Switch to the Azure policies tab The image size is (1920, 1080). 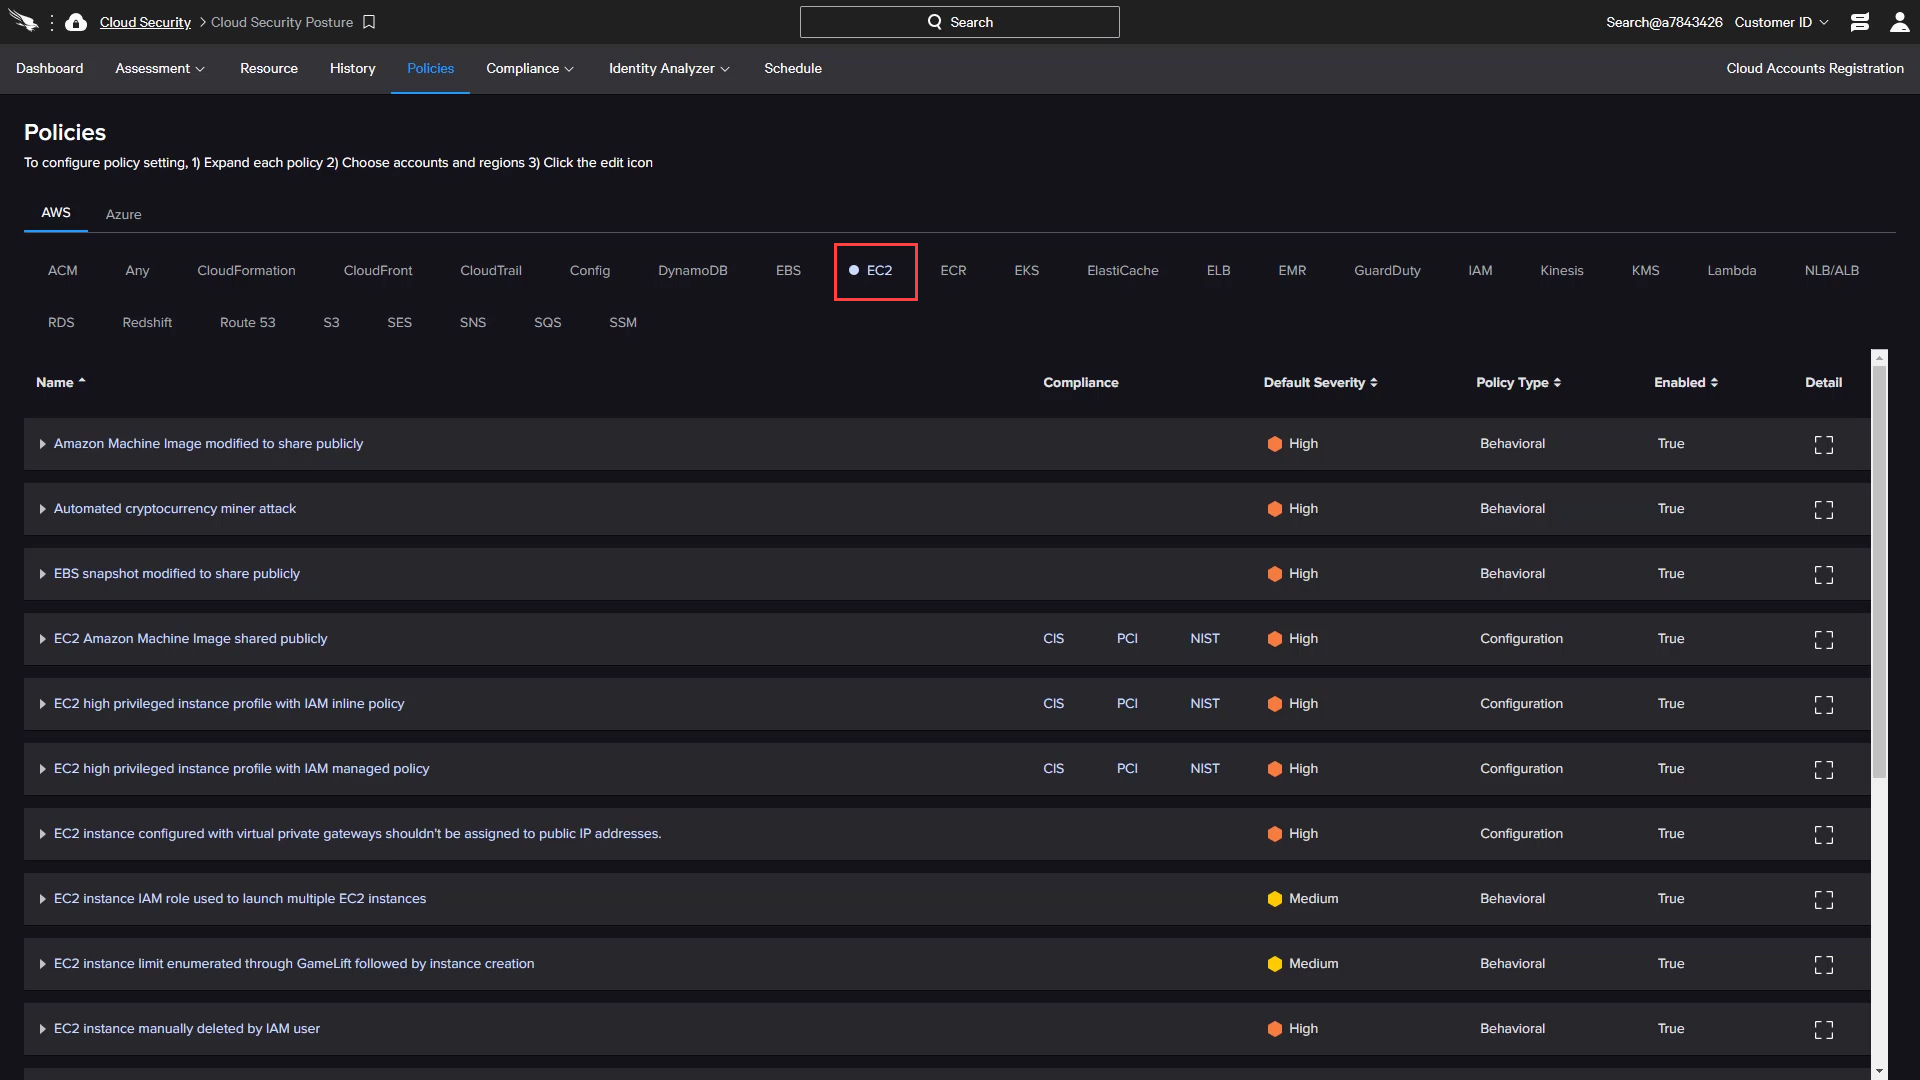[x=123, y=214]
